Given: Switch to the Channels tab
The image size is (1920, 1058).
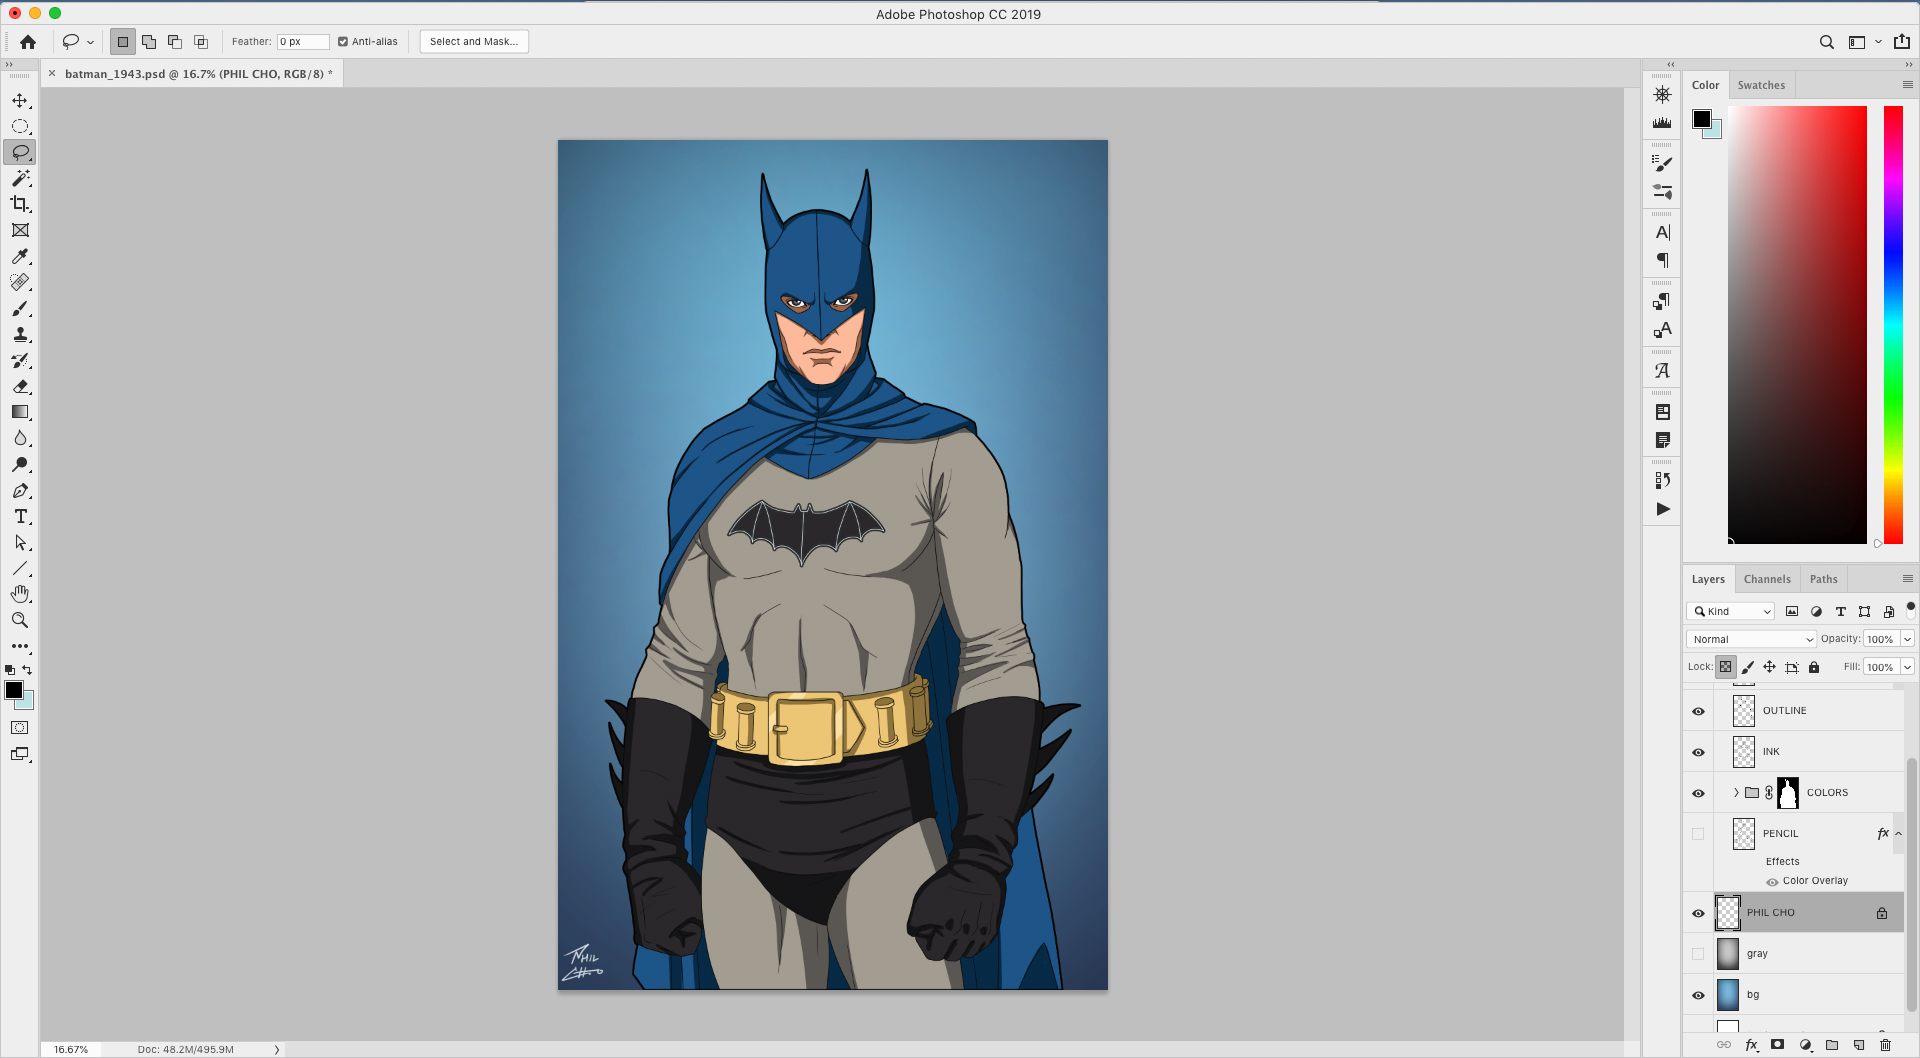Looking at the screenshot, I should point(1767,579).
